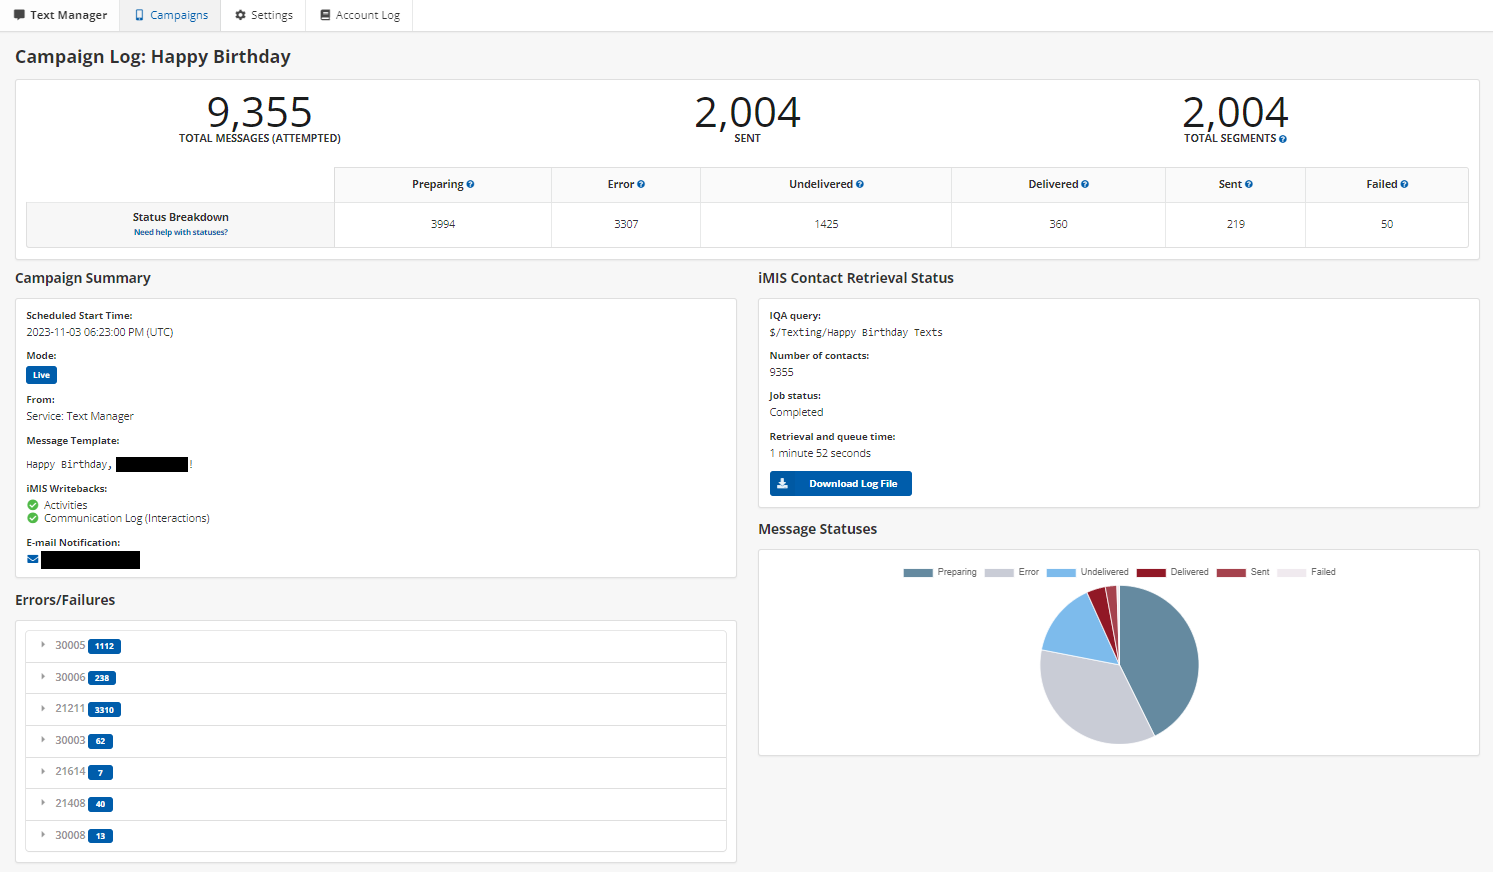This screenshot has height=872, width=1493.
Task: Toggle Undelivered series in chart legend
Action: tap(1087, 573)
